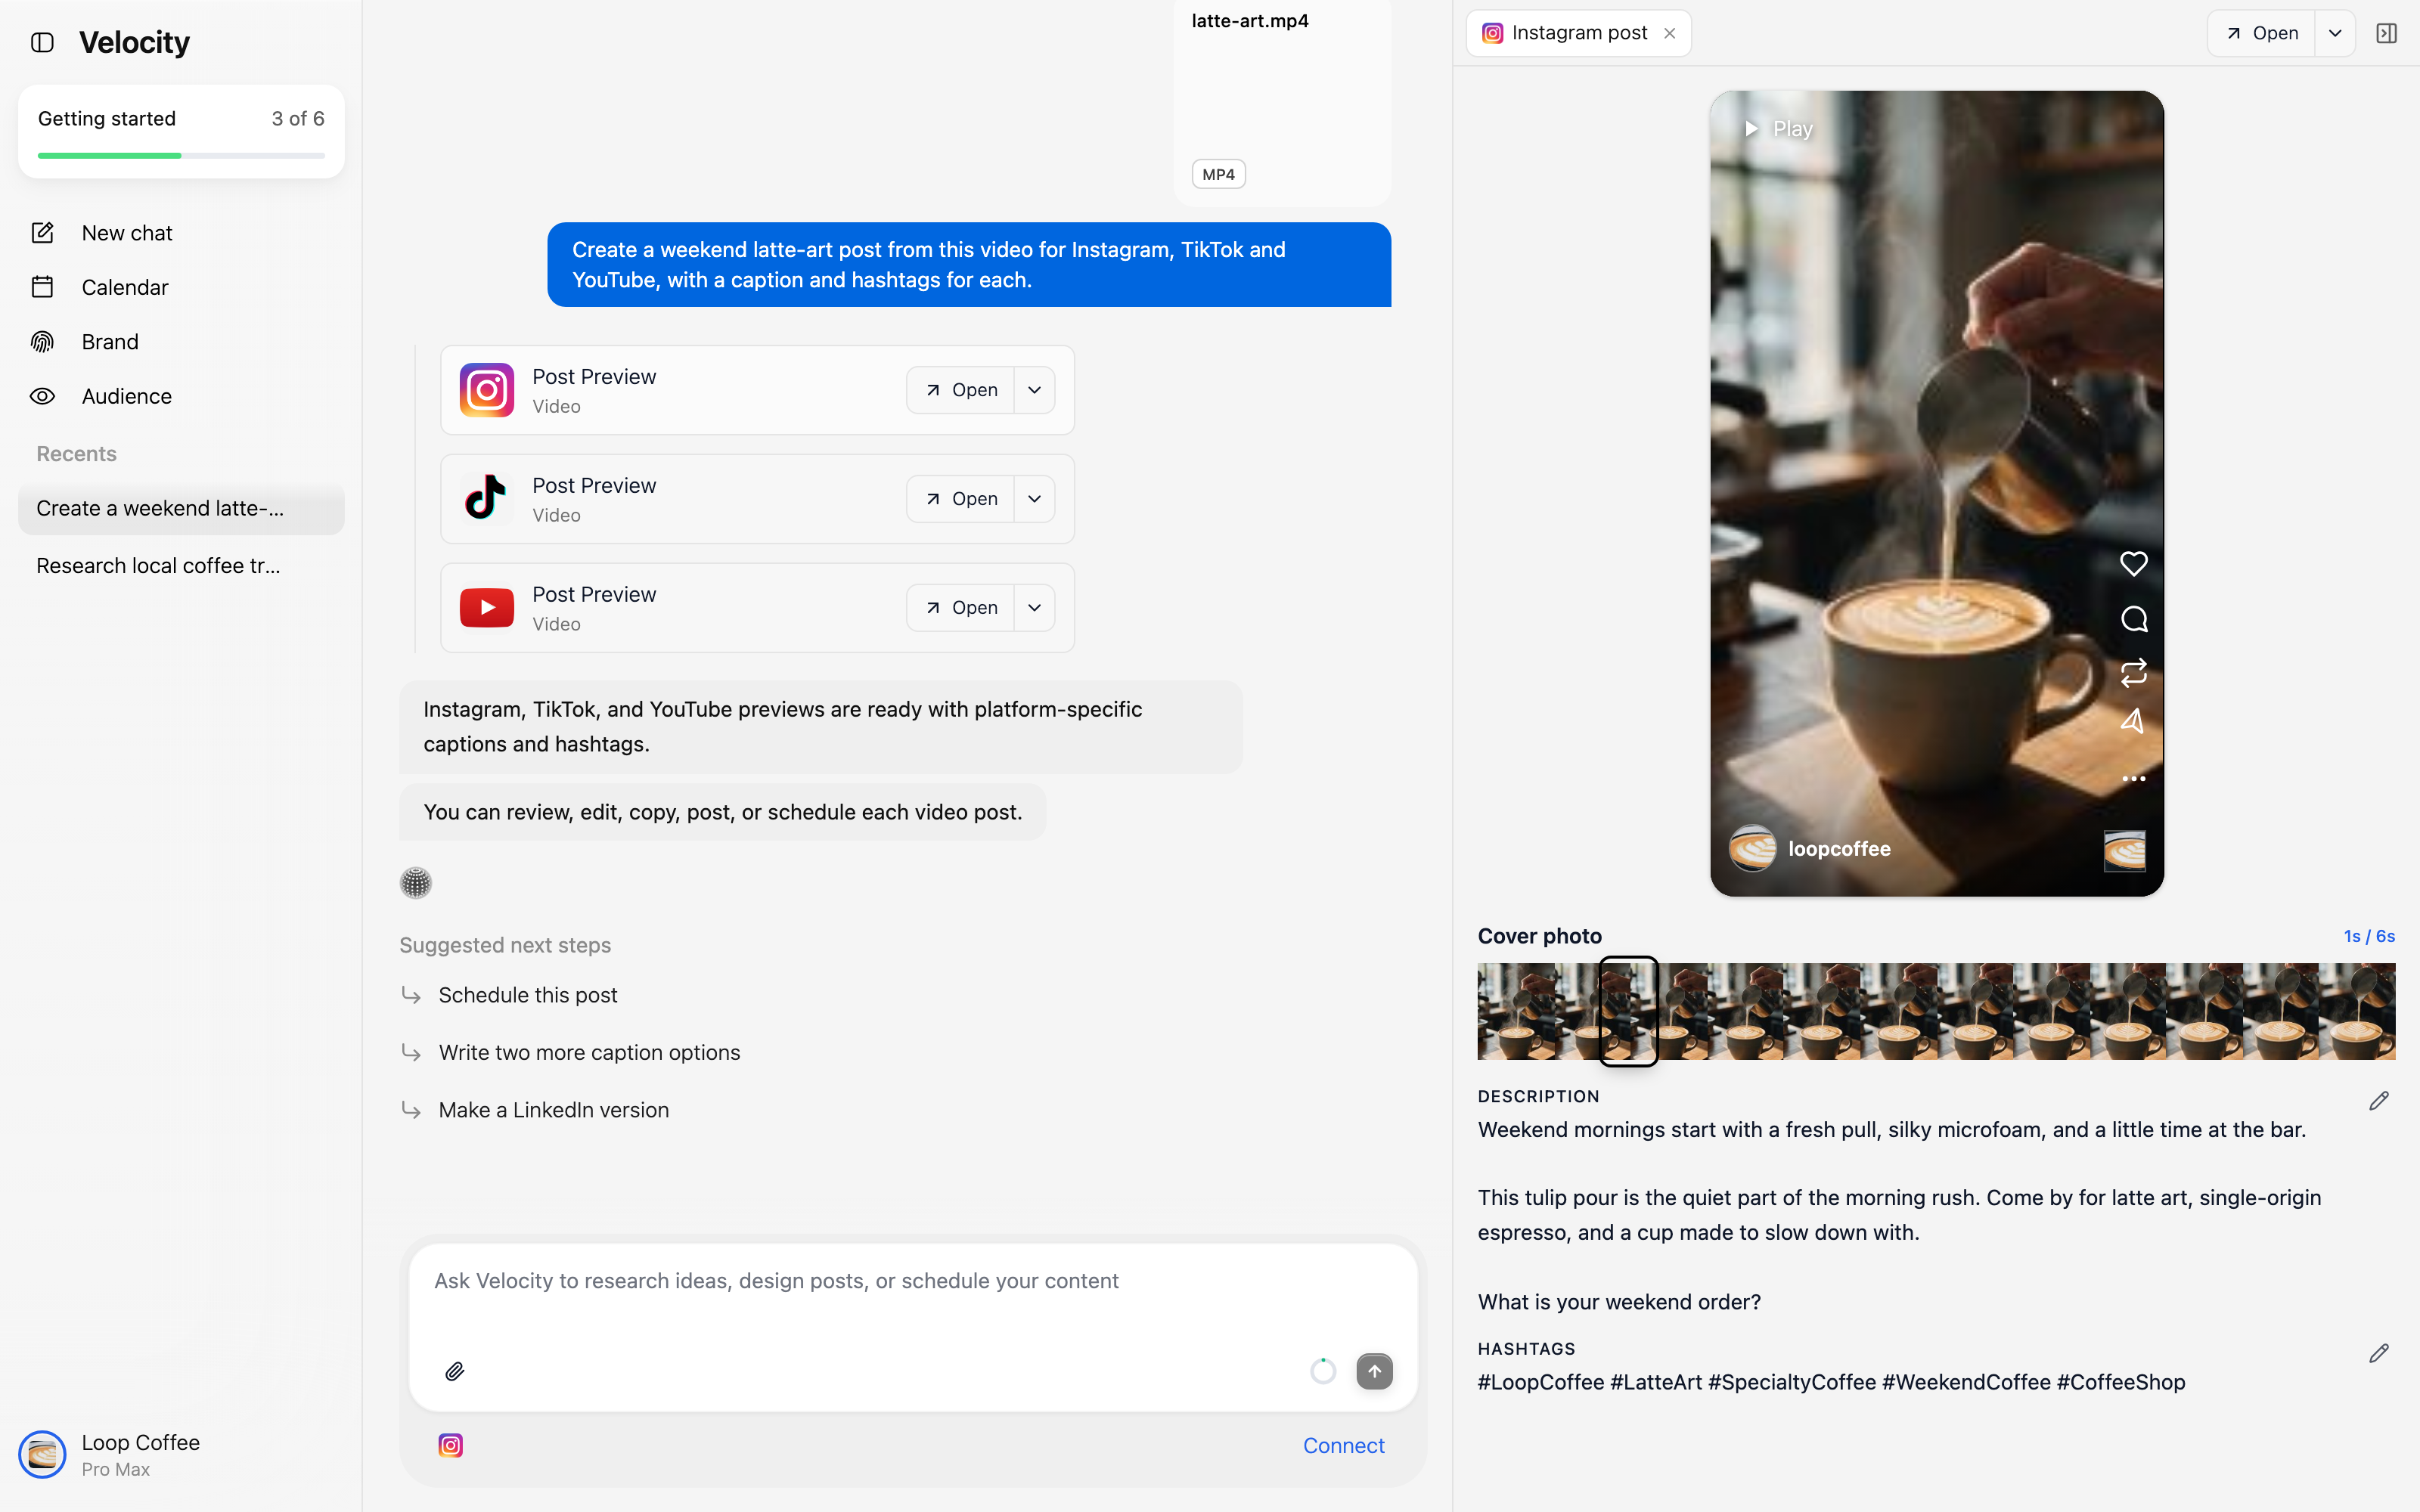This screenshot has height=1512, width=2420.
Task: Click the loopcoffee username on preview
Action: pos(1839,849)
